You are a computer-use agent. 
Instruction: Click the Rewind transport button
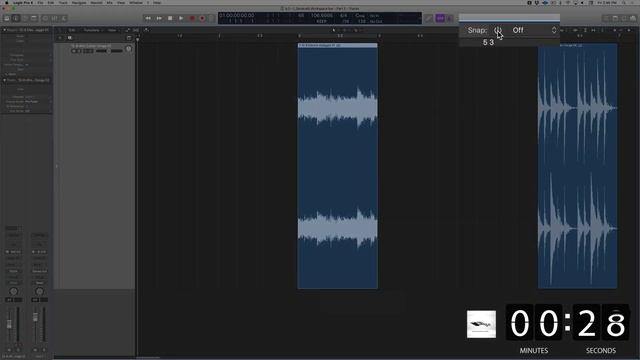point(148,18)
